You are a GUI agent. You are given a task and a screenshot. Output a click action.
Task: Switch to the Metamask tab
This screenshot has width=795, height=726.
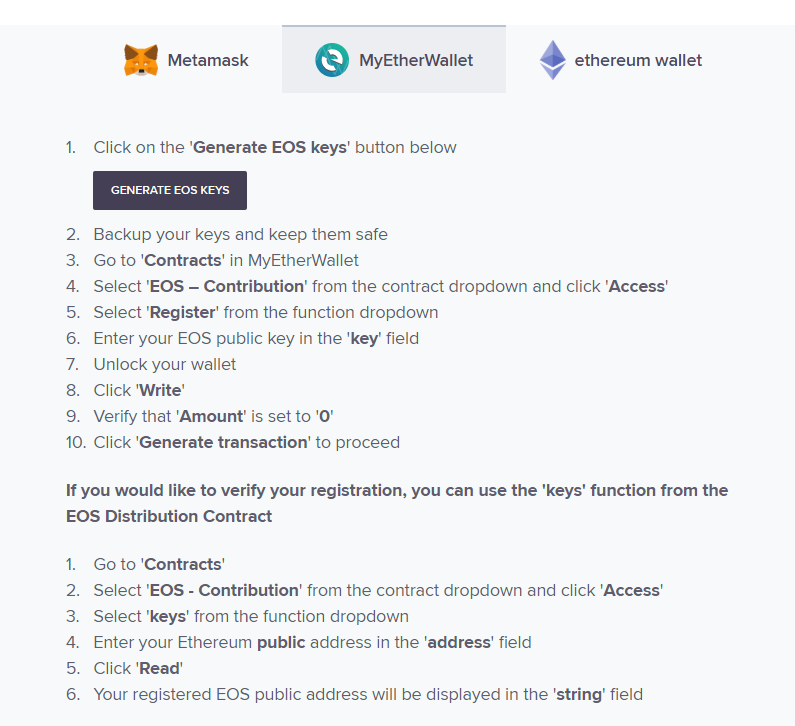(187, 60)
